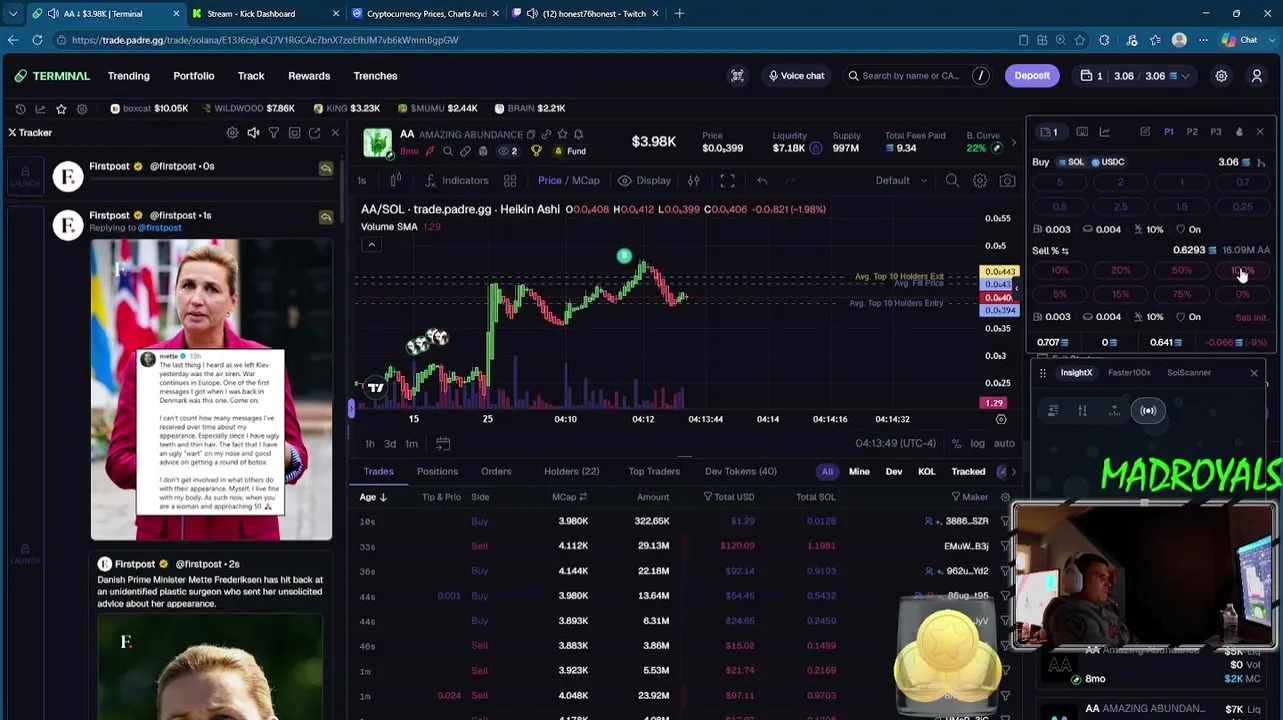This screenshot has height=720, width=1283.
Task: Toggle chart fullscreen mode
Action: pyautogui.click(x=727, y=181)
